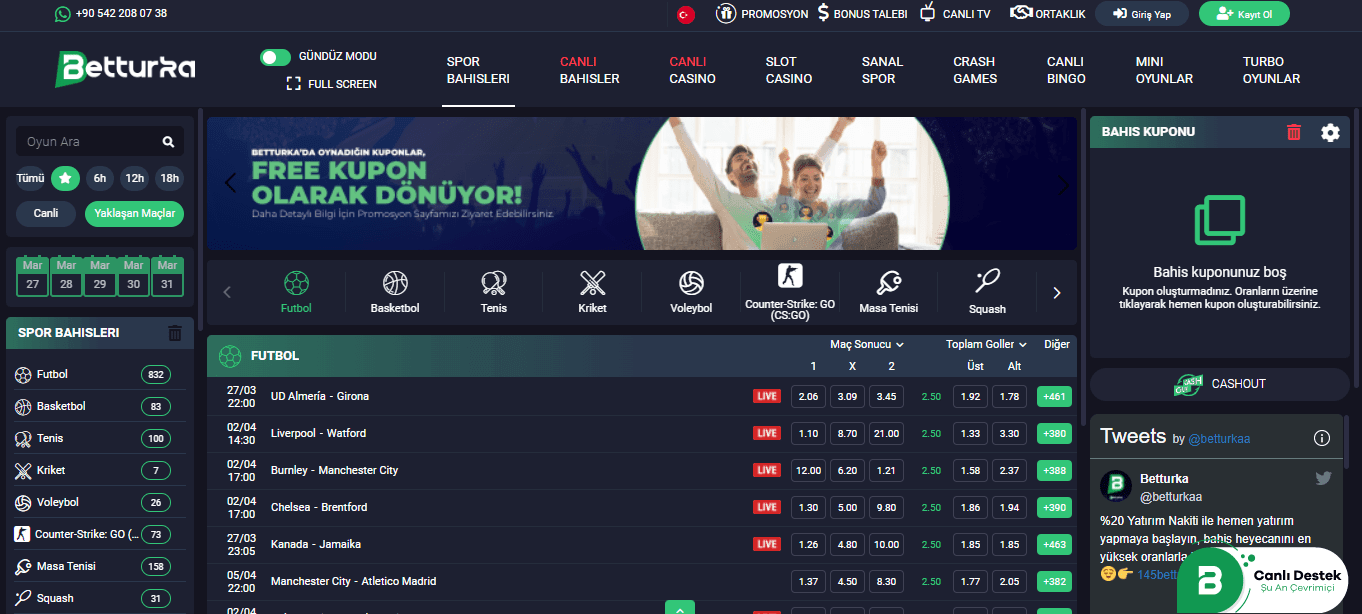Click the Full Screen icon

(293, 84)
